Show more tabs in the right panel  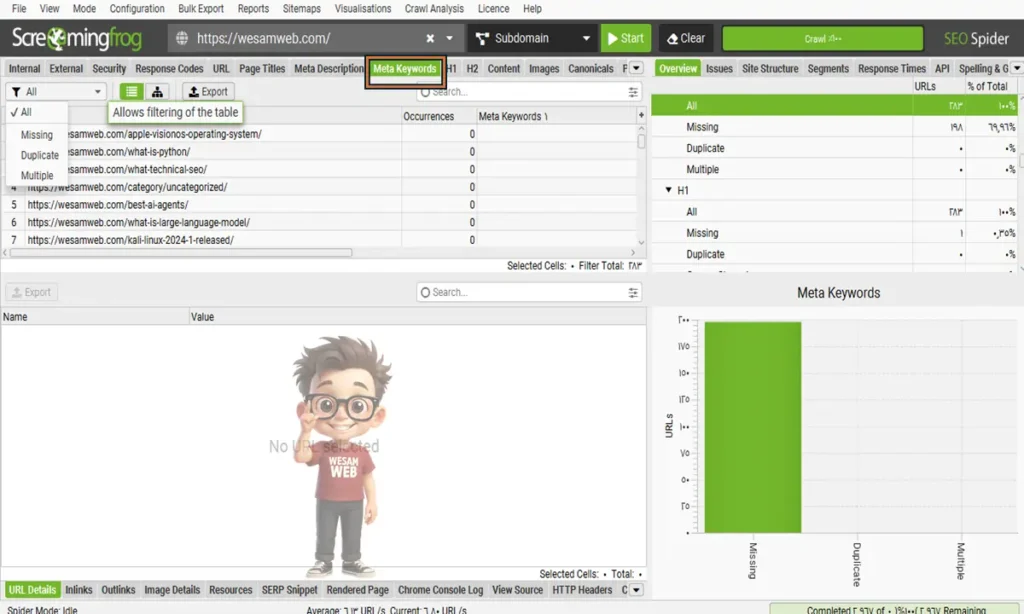pyautogui.click(x=1016, y=68)
